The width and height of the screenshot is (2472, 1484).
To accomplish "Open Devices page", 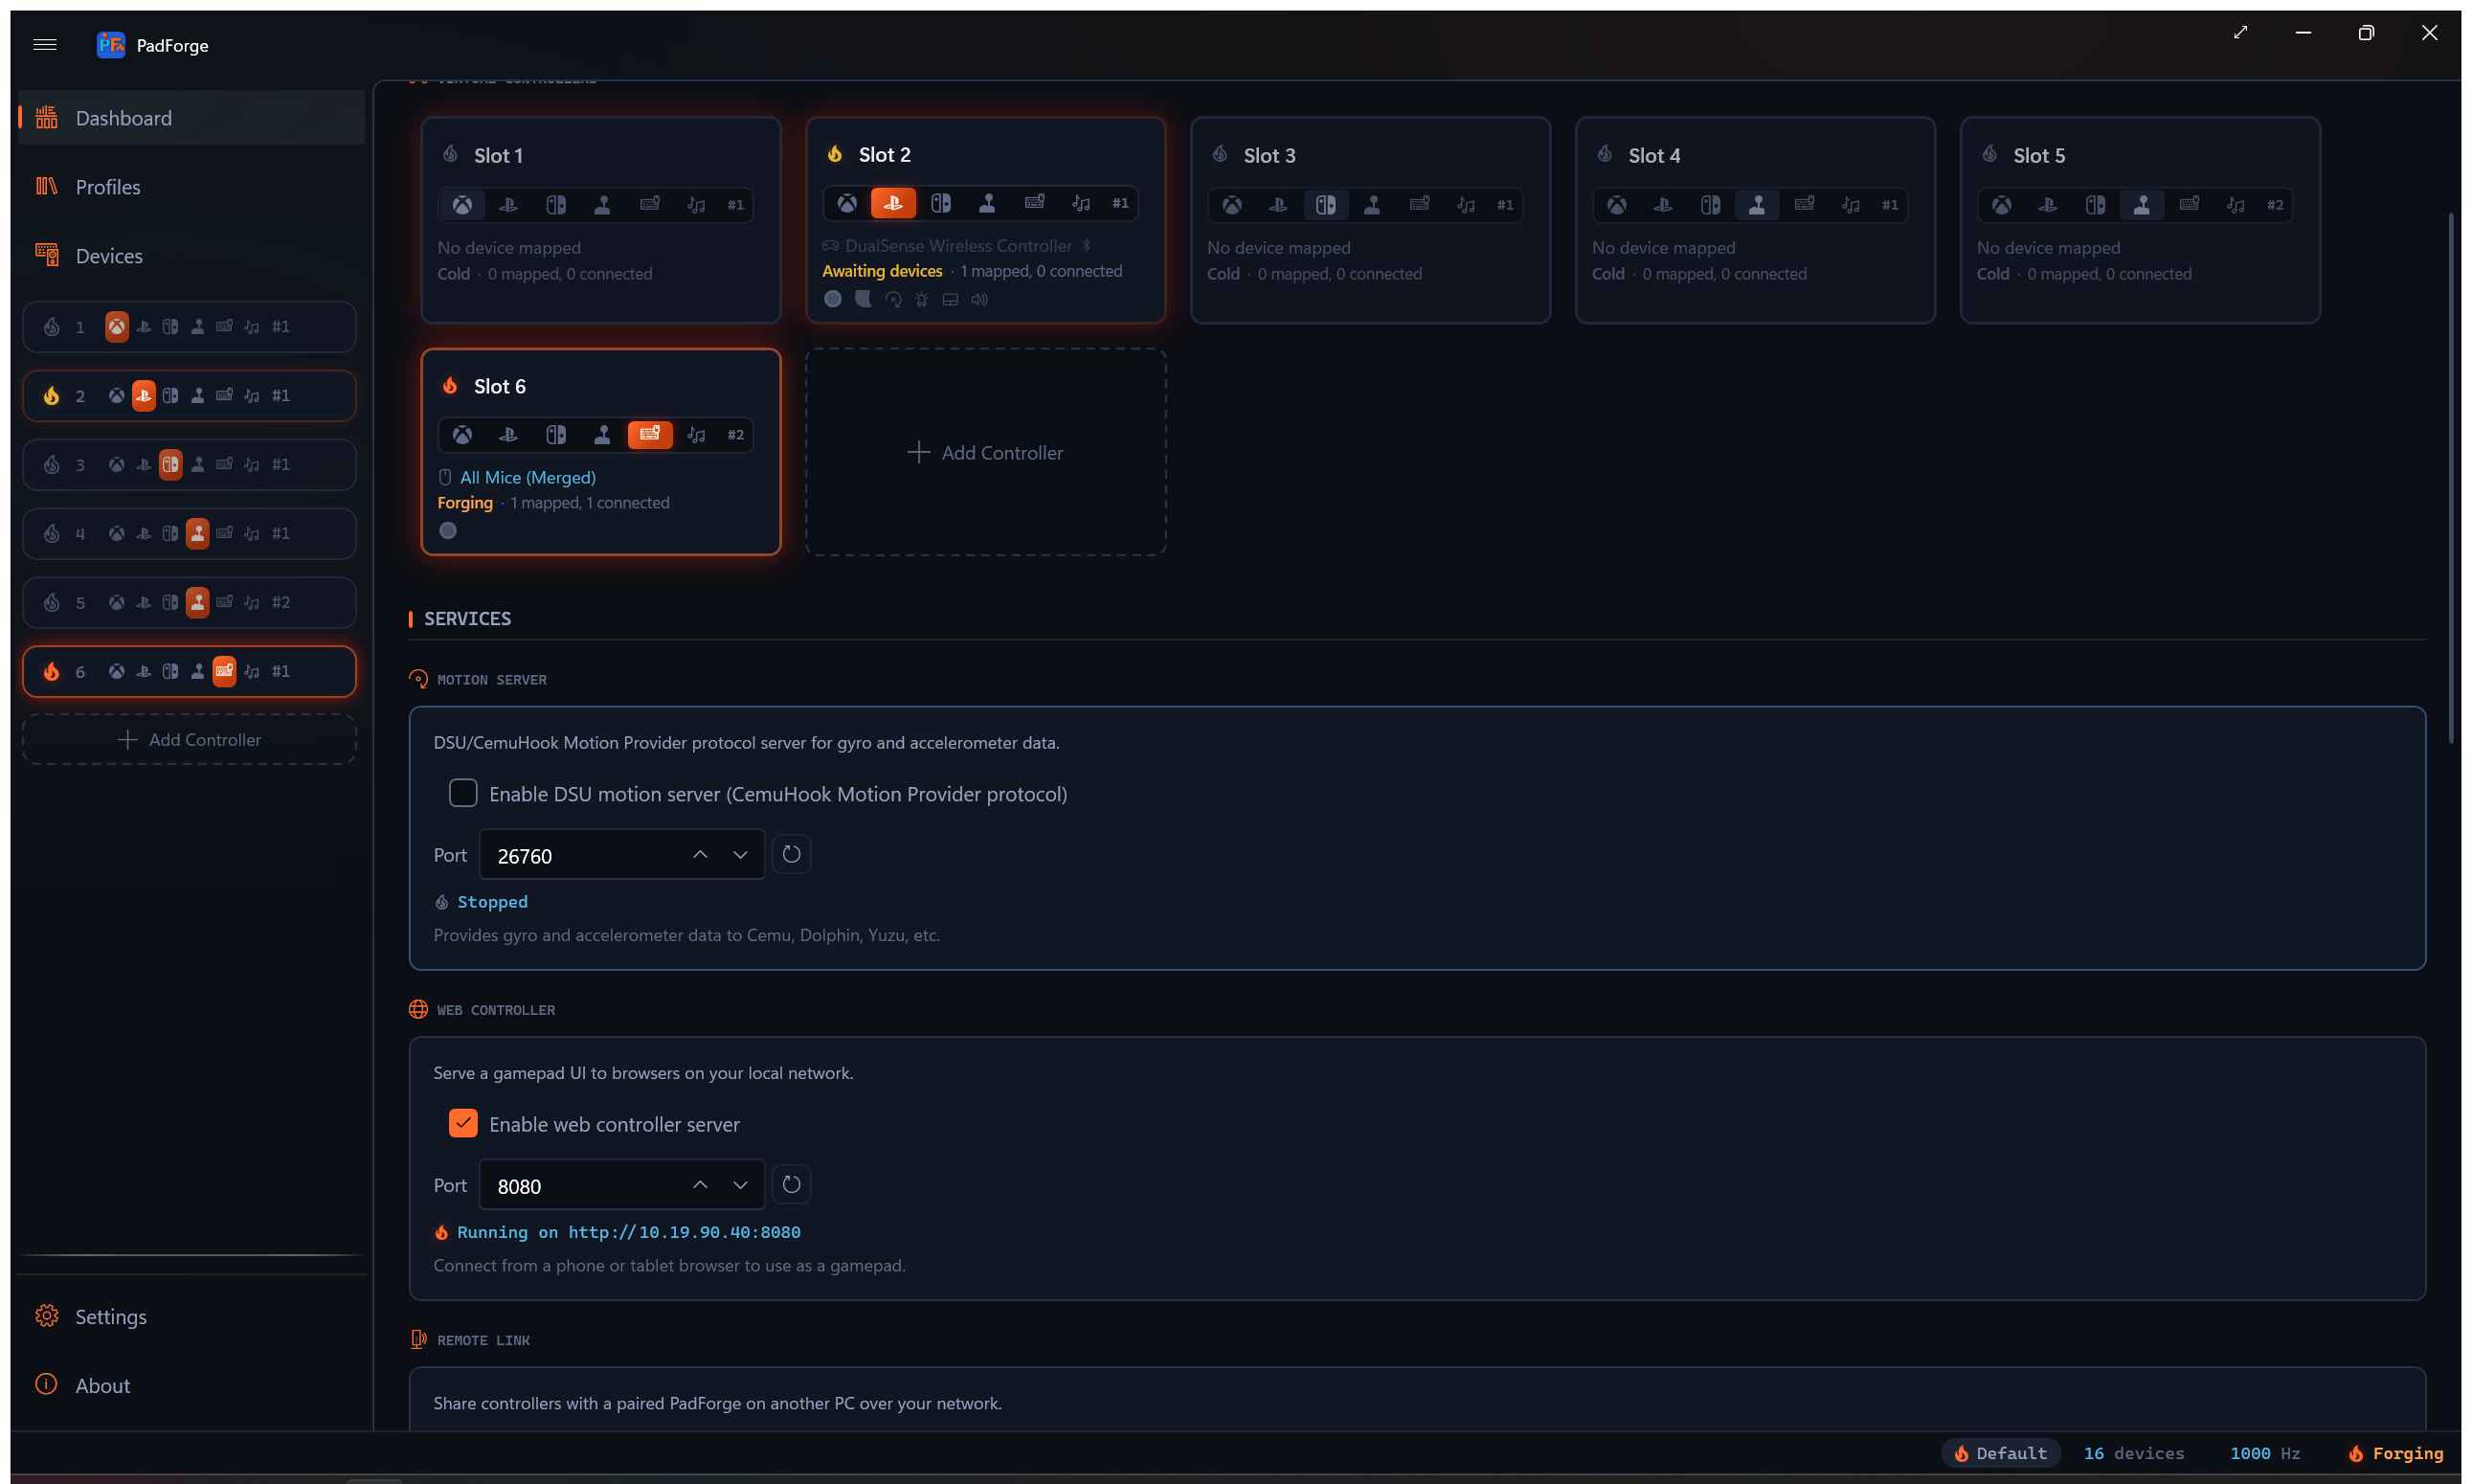I will [191, 256].
